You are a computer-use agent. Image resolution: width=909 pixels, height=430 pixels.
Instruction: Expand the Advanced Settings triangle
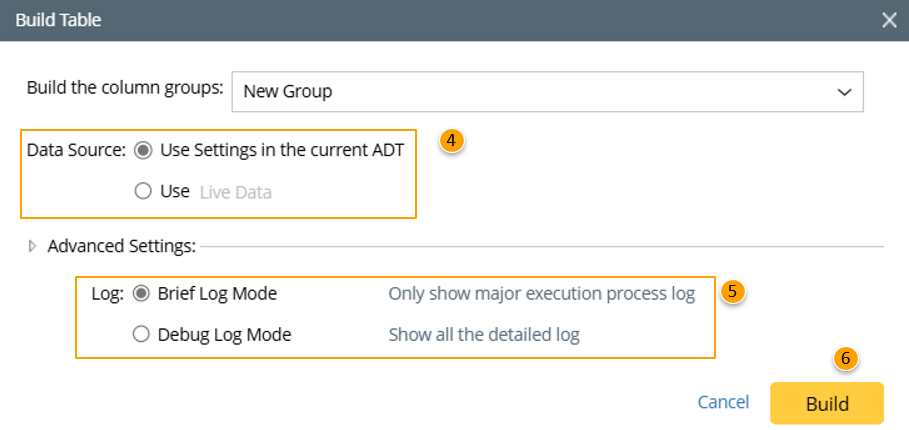pyautogui.click(x=34, y=246)
